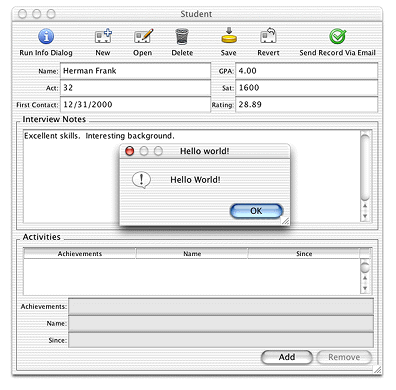Create a record with New icon

tap(103, 36)
